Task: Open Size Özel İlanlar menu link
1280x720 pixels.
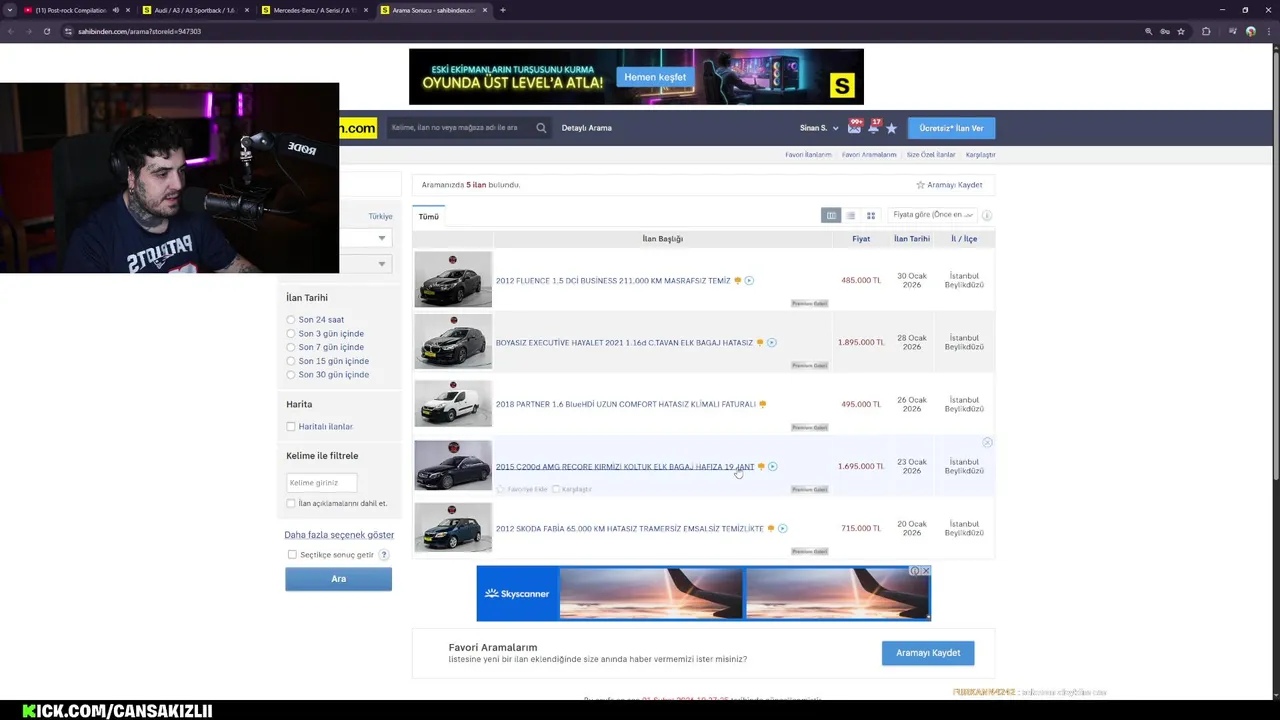Action: (931, 155)
